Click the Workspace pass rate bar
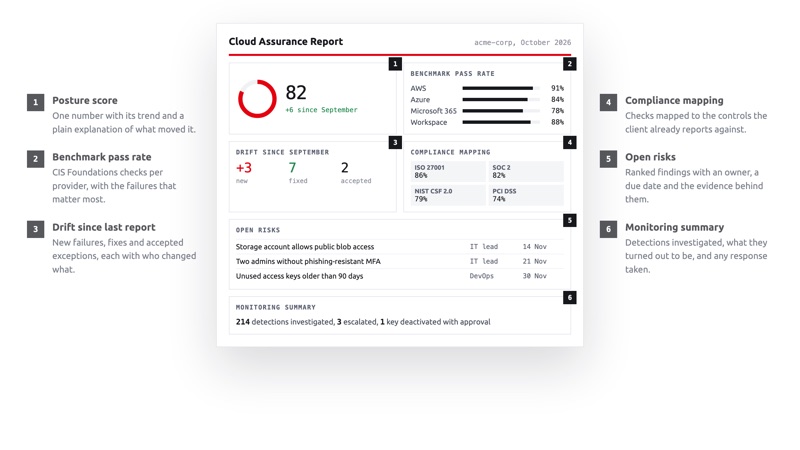The width and height of the screenshot is (800, 450). click(x=501, y=122)
